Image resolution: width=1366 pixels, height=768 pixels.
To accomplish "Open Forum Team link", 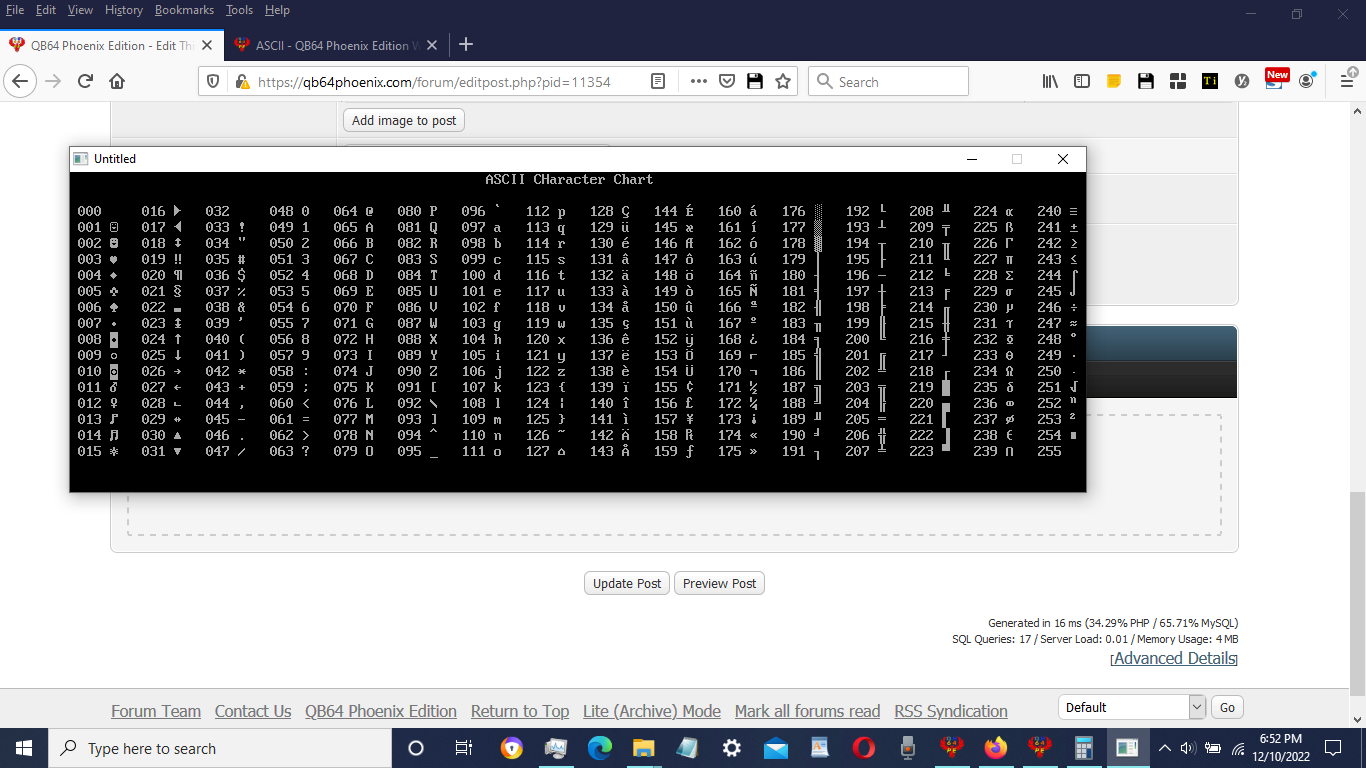I will click(156, 711).
